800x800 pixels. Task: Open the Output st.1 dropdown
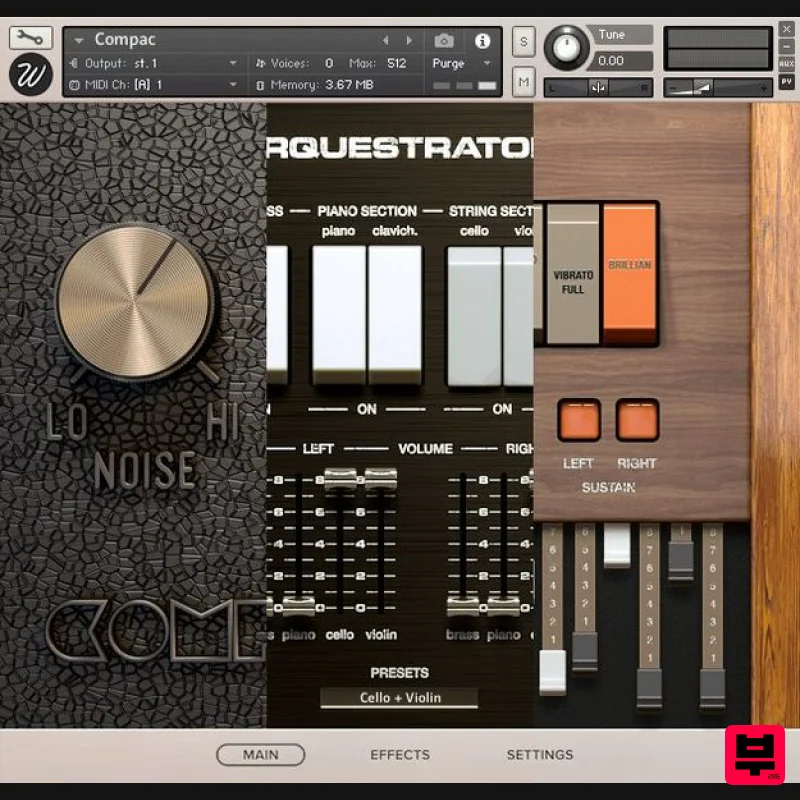pyautogui.click(x=150, y=62)
